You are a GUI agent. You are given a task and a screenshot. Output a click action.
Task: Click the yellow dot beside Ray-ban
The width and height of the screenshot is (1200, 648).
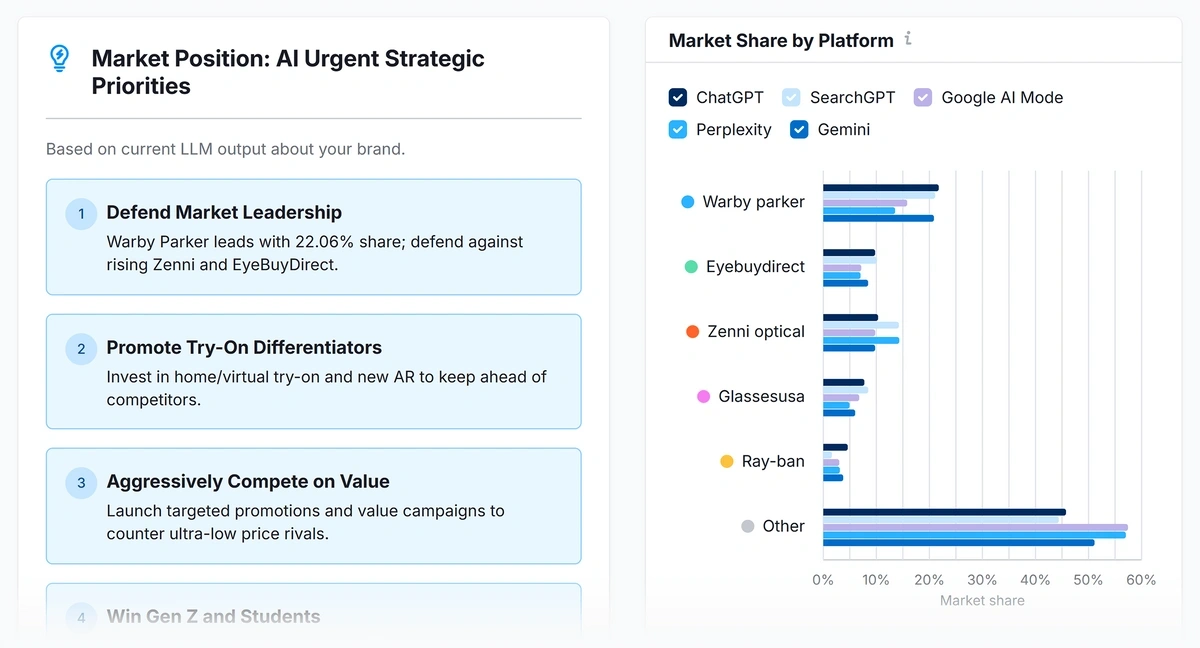[x=724, y=461]
